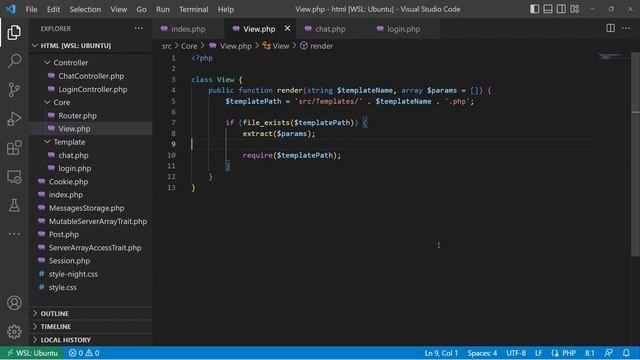
Task: Open notifications bell in status bar
Action: (626, 353)
